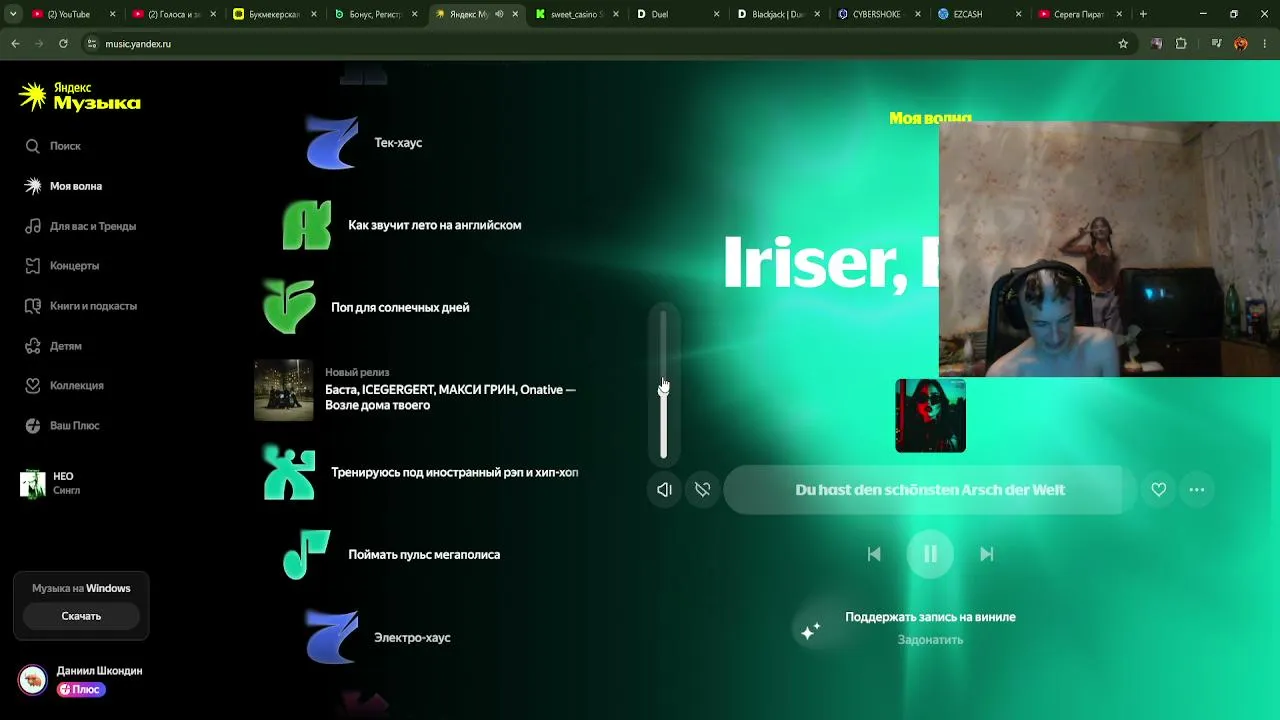Switch to the Букмекерская tab
Screen dimensions: 1280x720
click(x=274, y=14)
